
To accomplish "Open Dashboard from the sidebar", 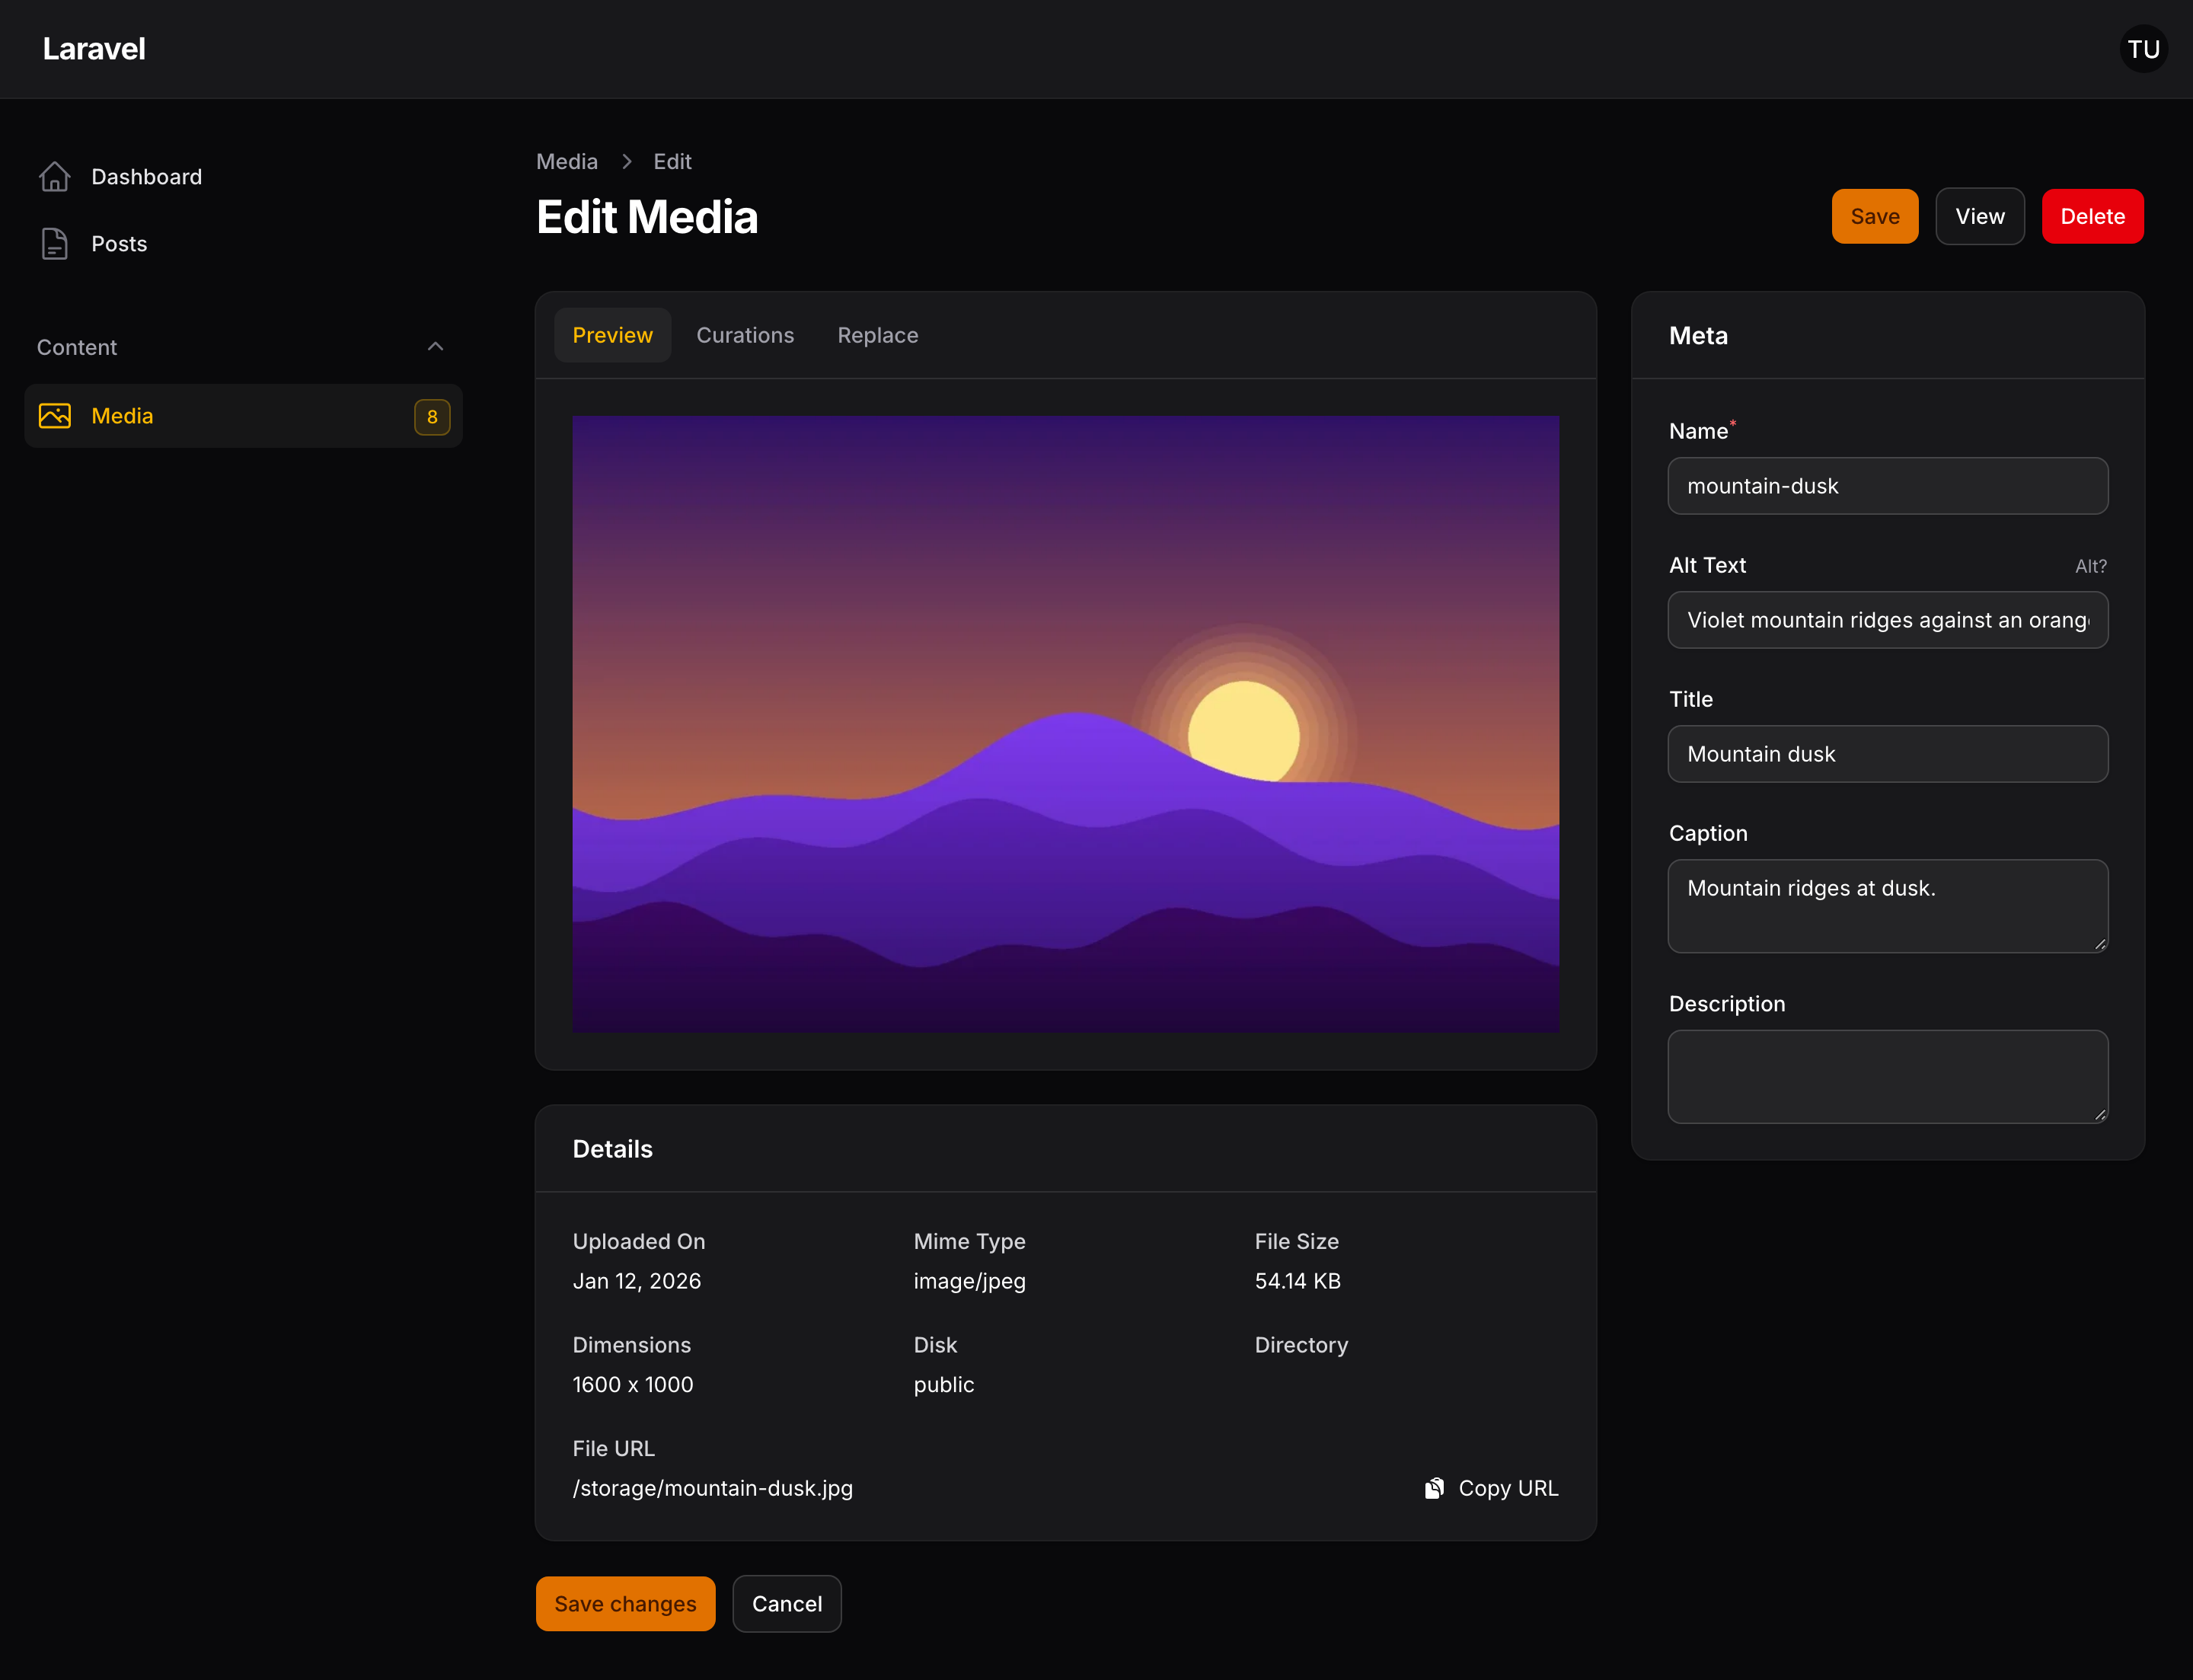I will point(244,177).
